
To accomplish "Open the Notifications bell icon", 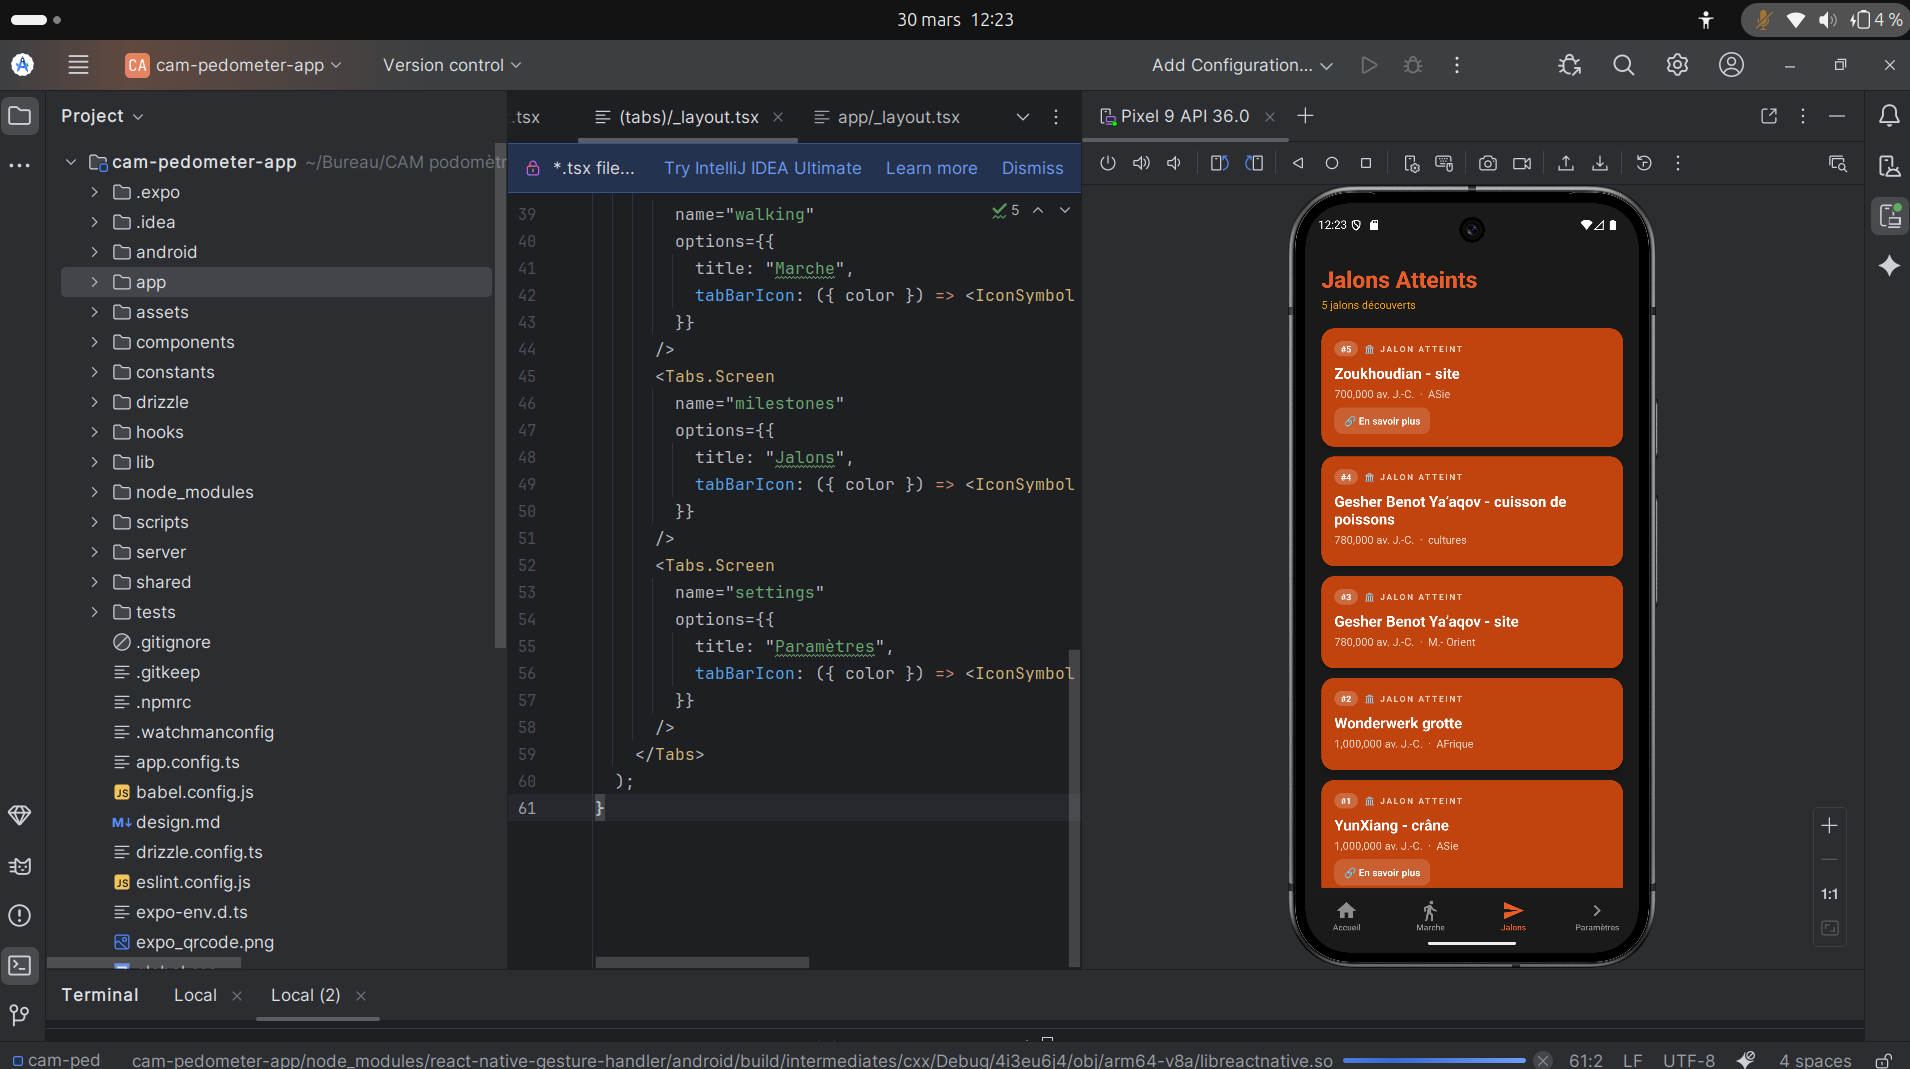I will pyautogui.click(x=1889, y=116).
